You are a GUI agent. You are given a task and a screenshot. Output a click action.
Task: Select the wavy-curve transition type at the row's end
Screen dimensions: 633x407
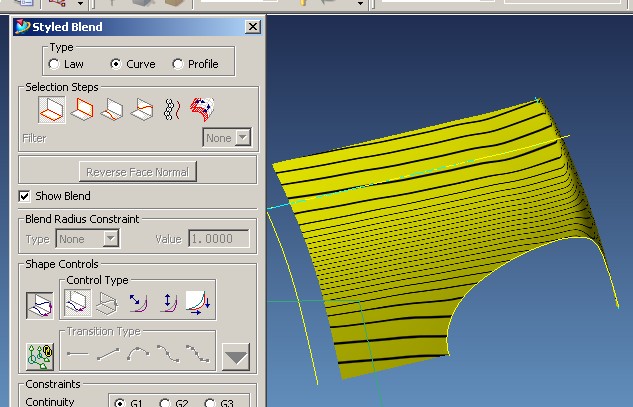click(x=198, y=354)
